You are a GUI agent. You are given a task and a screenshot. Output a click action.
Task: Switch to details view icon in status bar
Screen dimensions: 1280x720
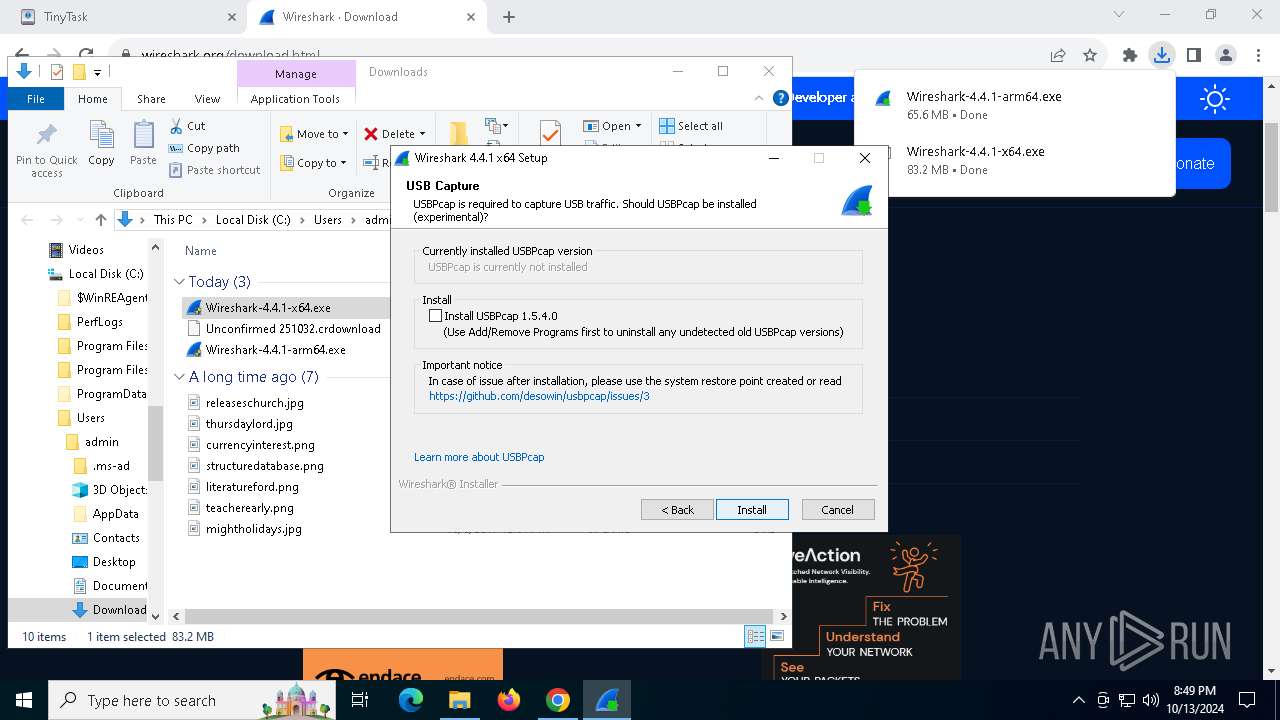click(x=755, y=636)
